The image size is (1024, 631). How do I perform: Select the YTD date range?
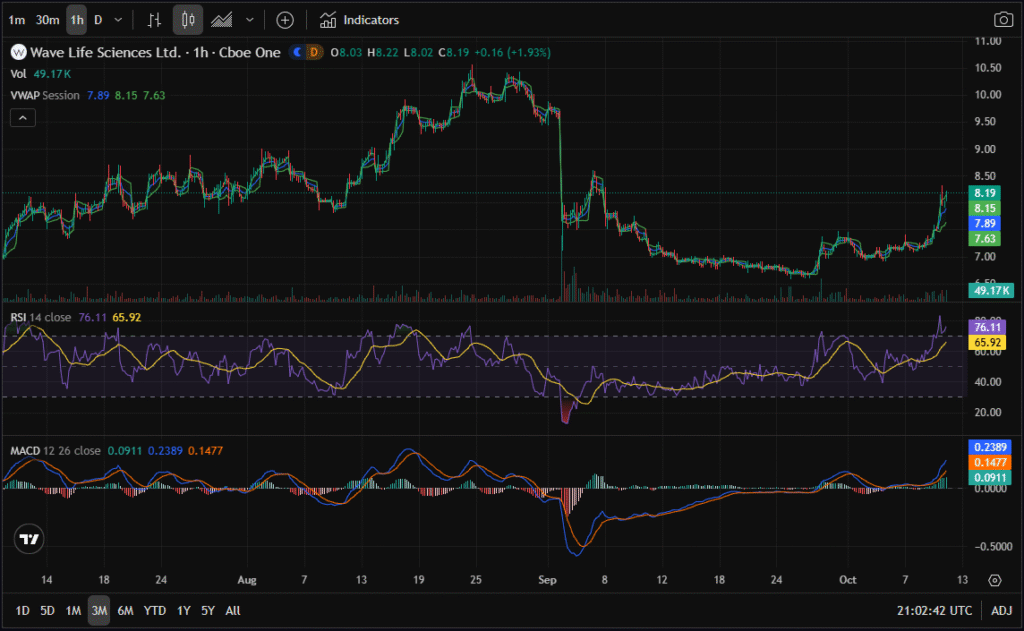pos(154,610)
